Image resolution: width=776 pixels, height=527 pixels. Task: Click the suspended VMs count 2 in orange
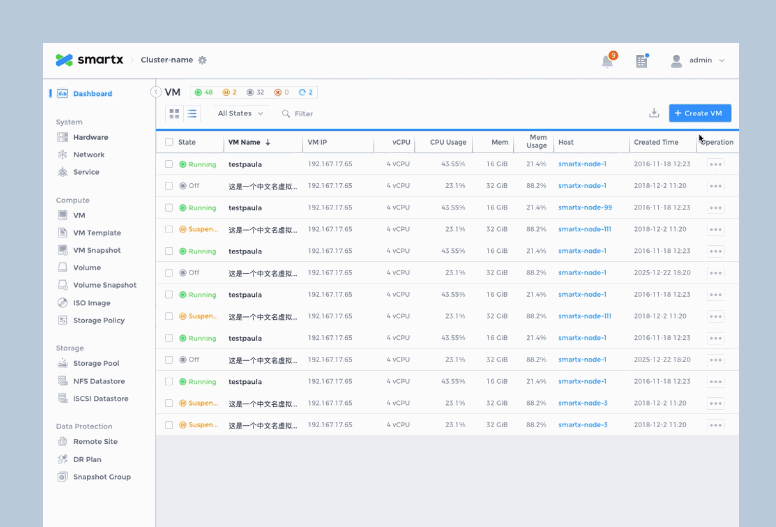pyautogui.click(x=229, y=93)
